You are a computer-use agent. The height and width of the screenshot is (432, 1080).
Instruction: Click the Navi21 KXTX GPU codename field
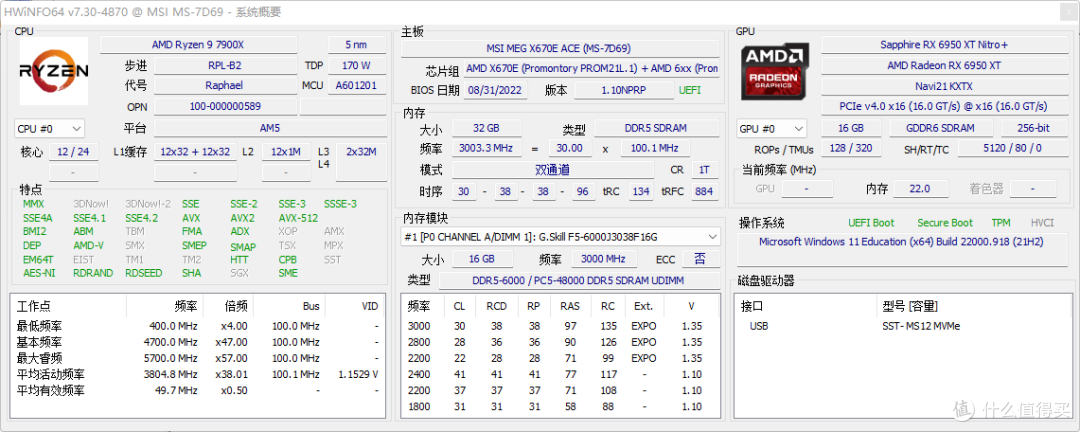coord(944,86)
